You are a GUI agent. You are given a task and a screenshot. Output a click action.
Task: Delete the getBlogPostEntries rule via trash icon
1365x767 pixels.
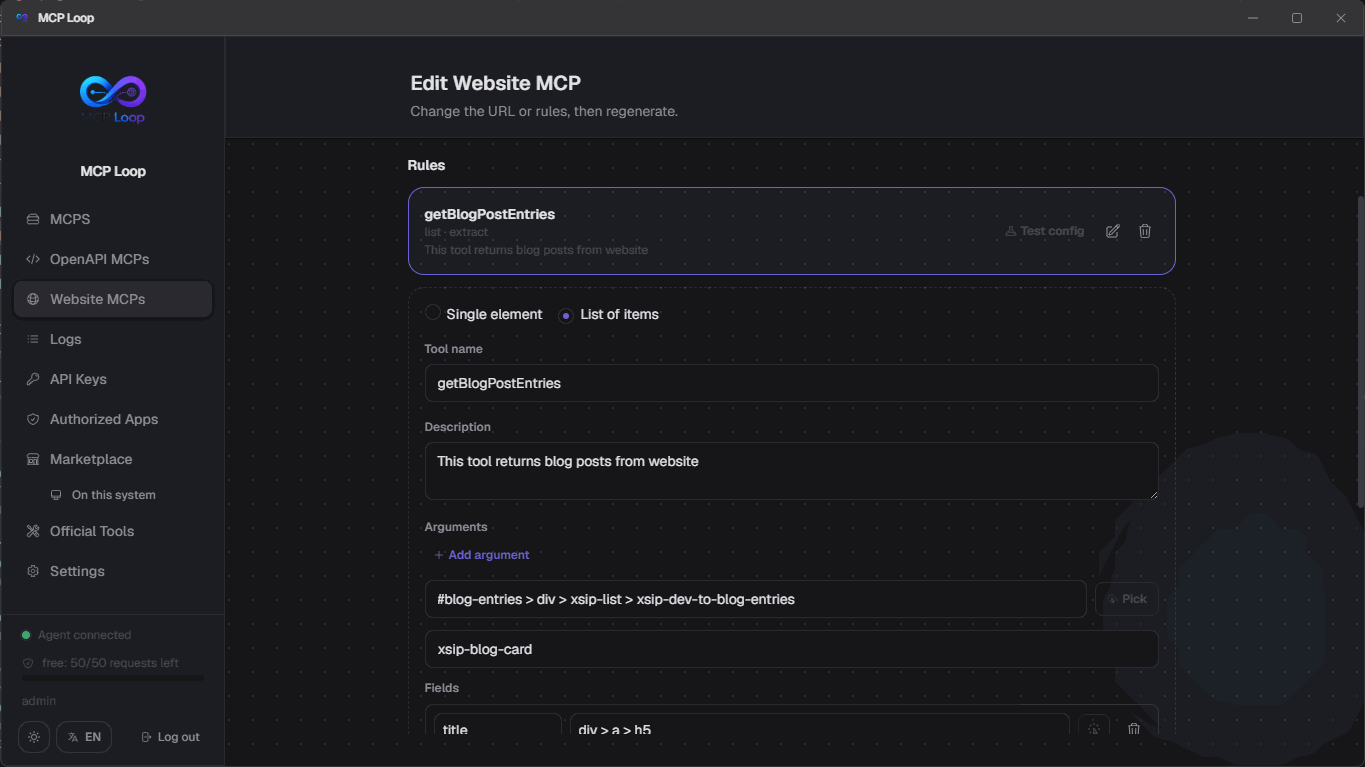coord(1145,231)
